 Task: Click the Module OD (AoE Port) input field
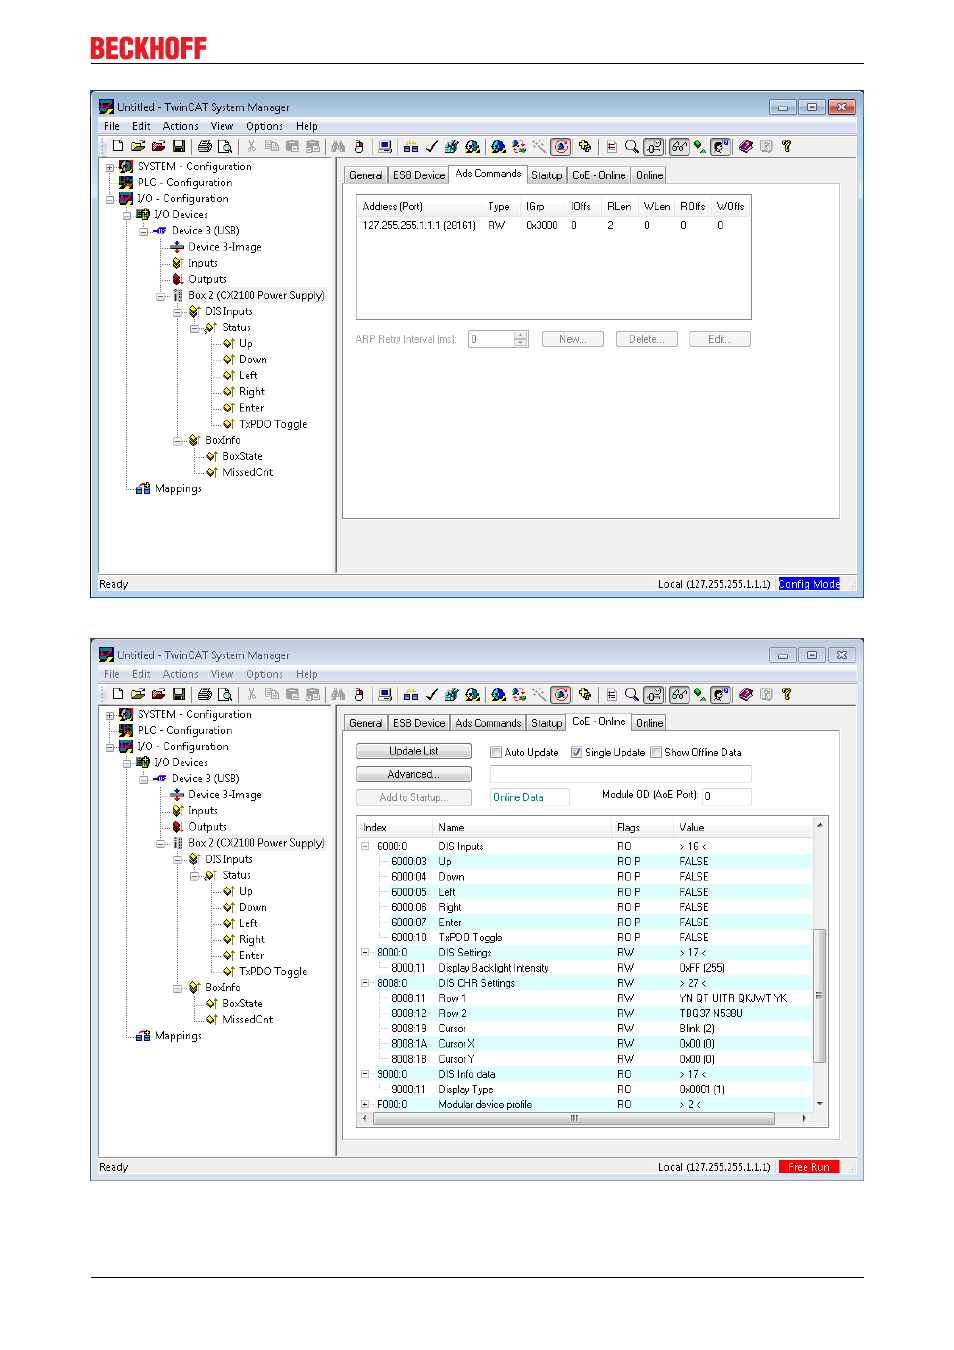(726, 797)
